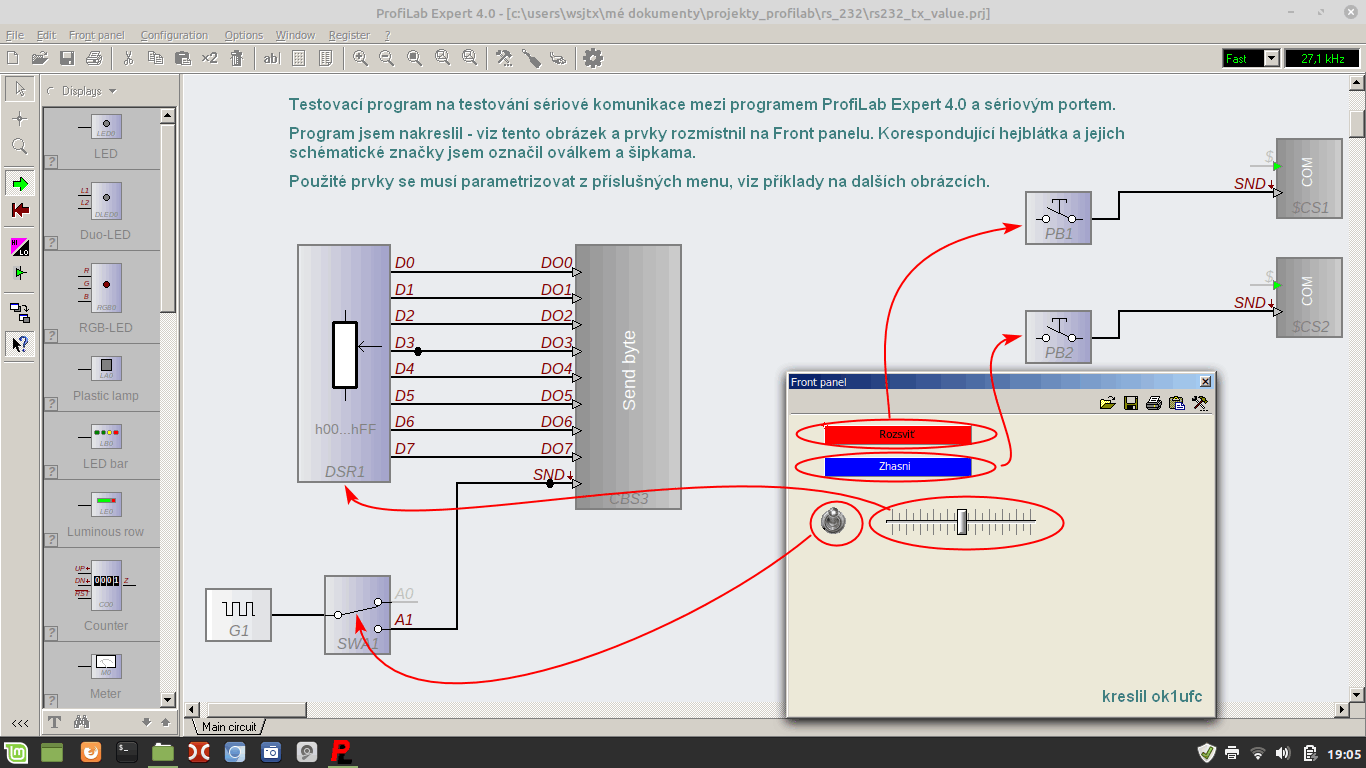The height and width of the screenshot is (768, 1366).
Task: Click the dark red Stop arrow icon
Action: [19, 210]
